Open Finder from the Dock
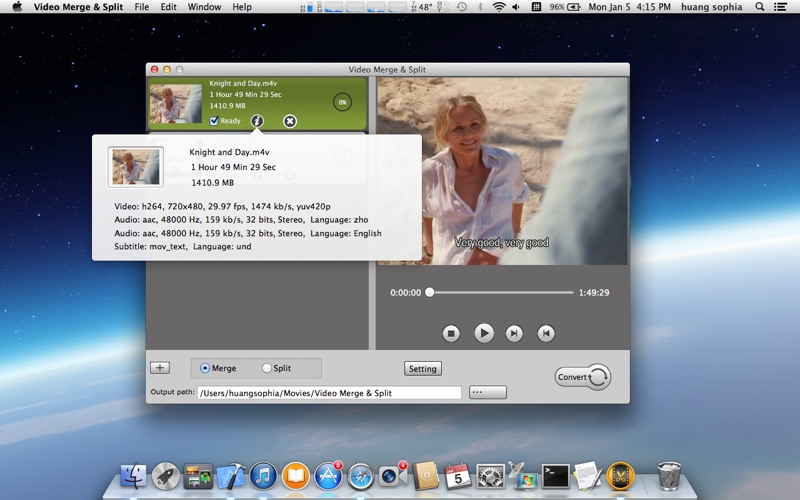Image resolution: width=800 pixels, height=500 pixels. tap(133, 476)
